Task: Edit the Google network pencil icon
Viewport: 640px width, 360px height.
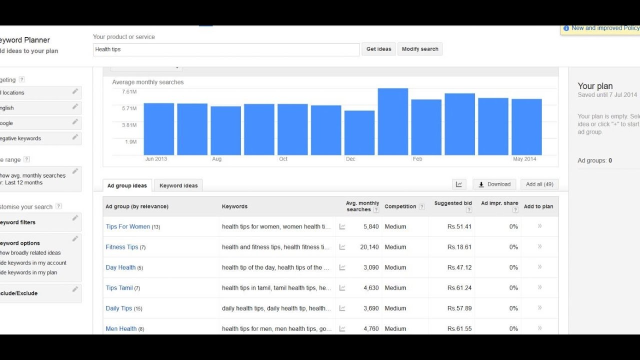Action: (75, 122)
